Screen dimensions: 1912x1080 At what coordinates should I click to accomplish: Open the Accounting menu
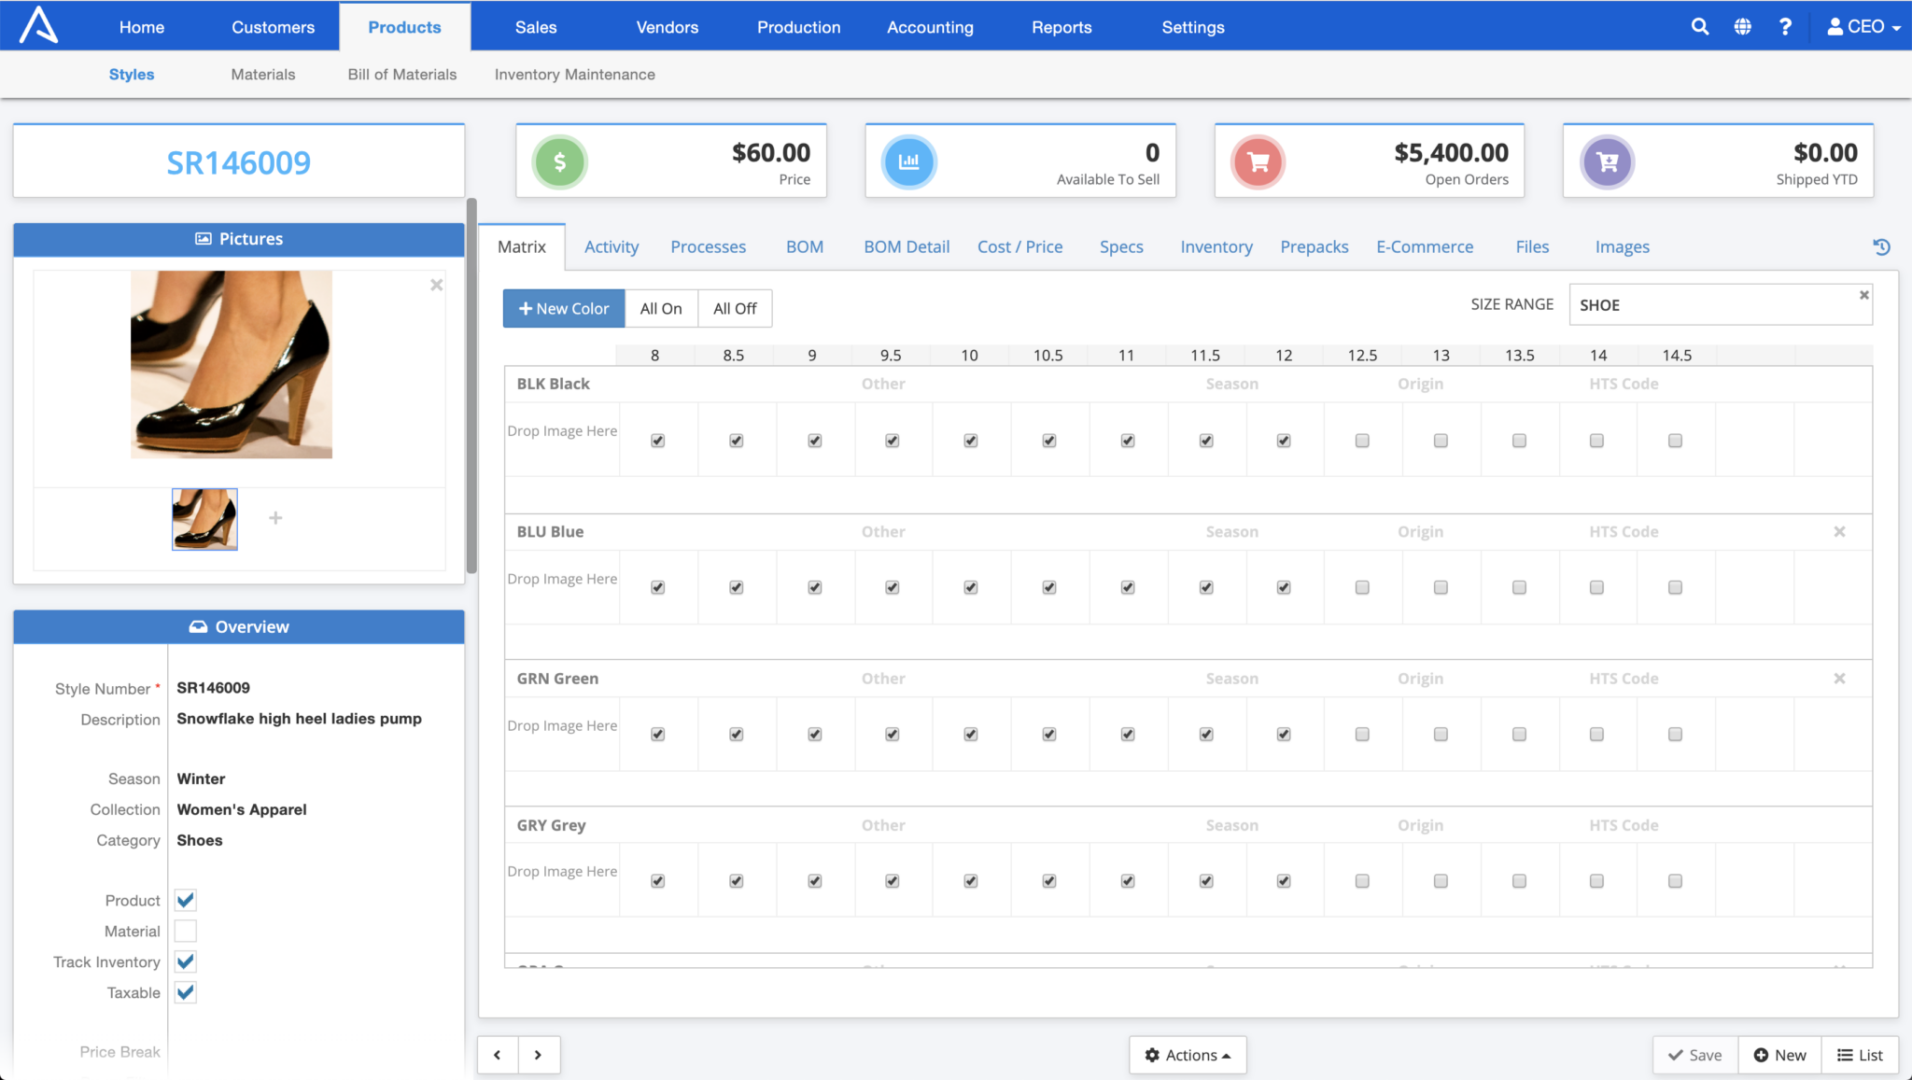[x=929, y=27]
